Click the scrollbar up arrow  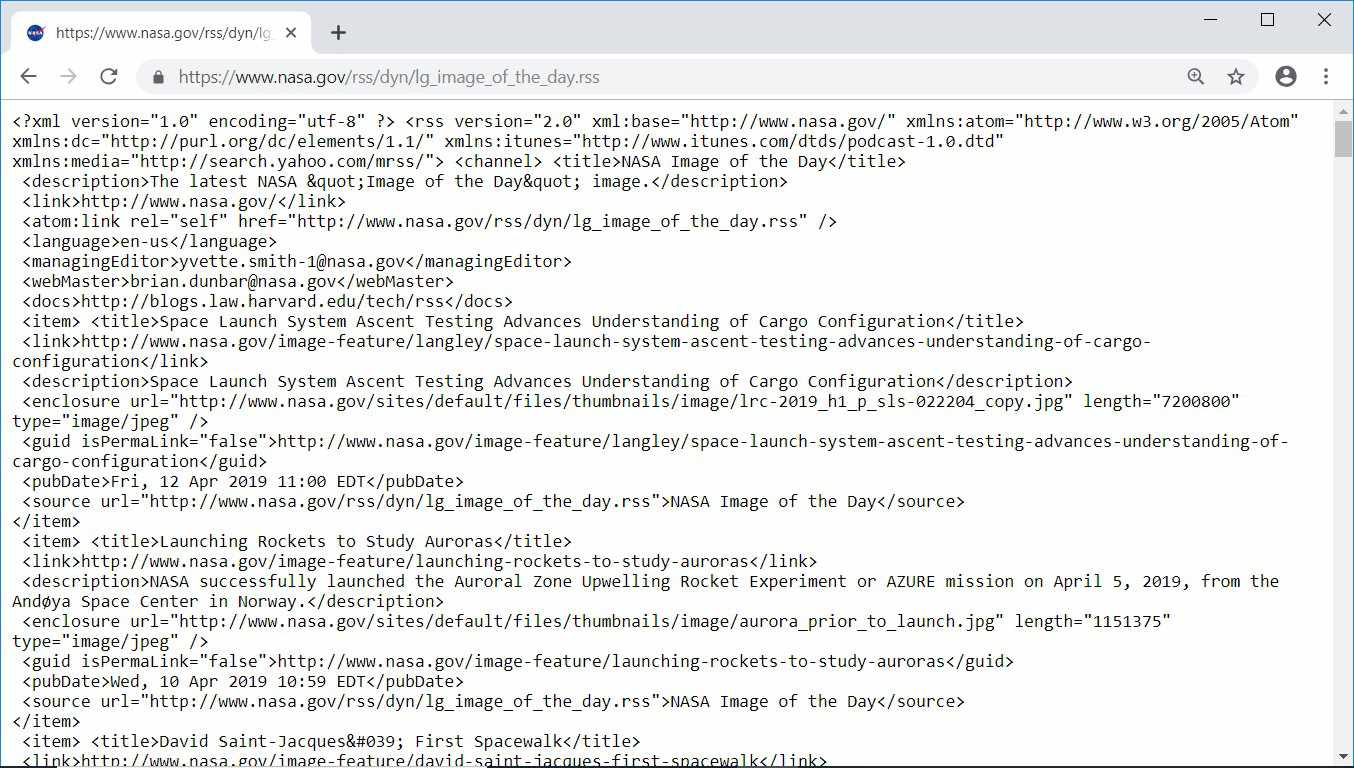1343,109
